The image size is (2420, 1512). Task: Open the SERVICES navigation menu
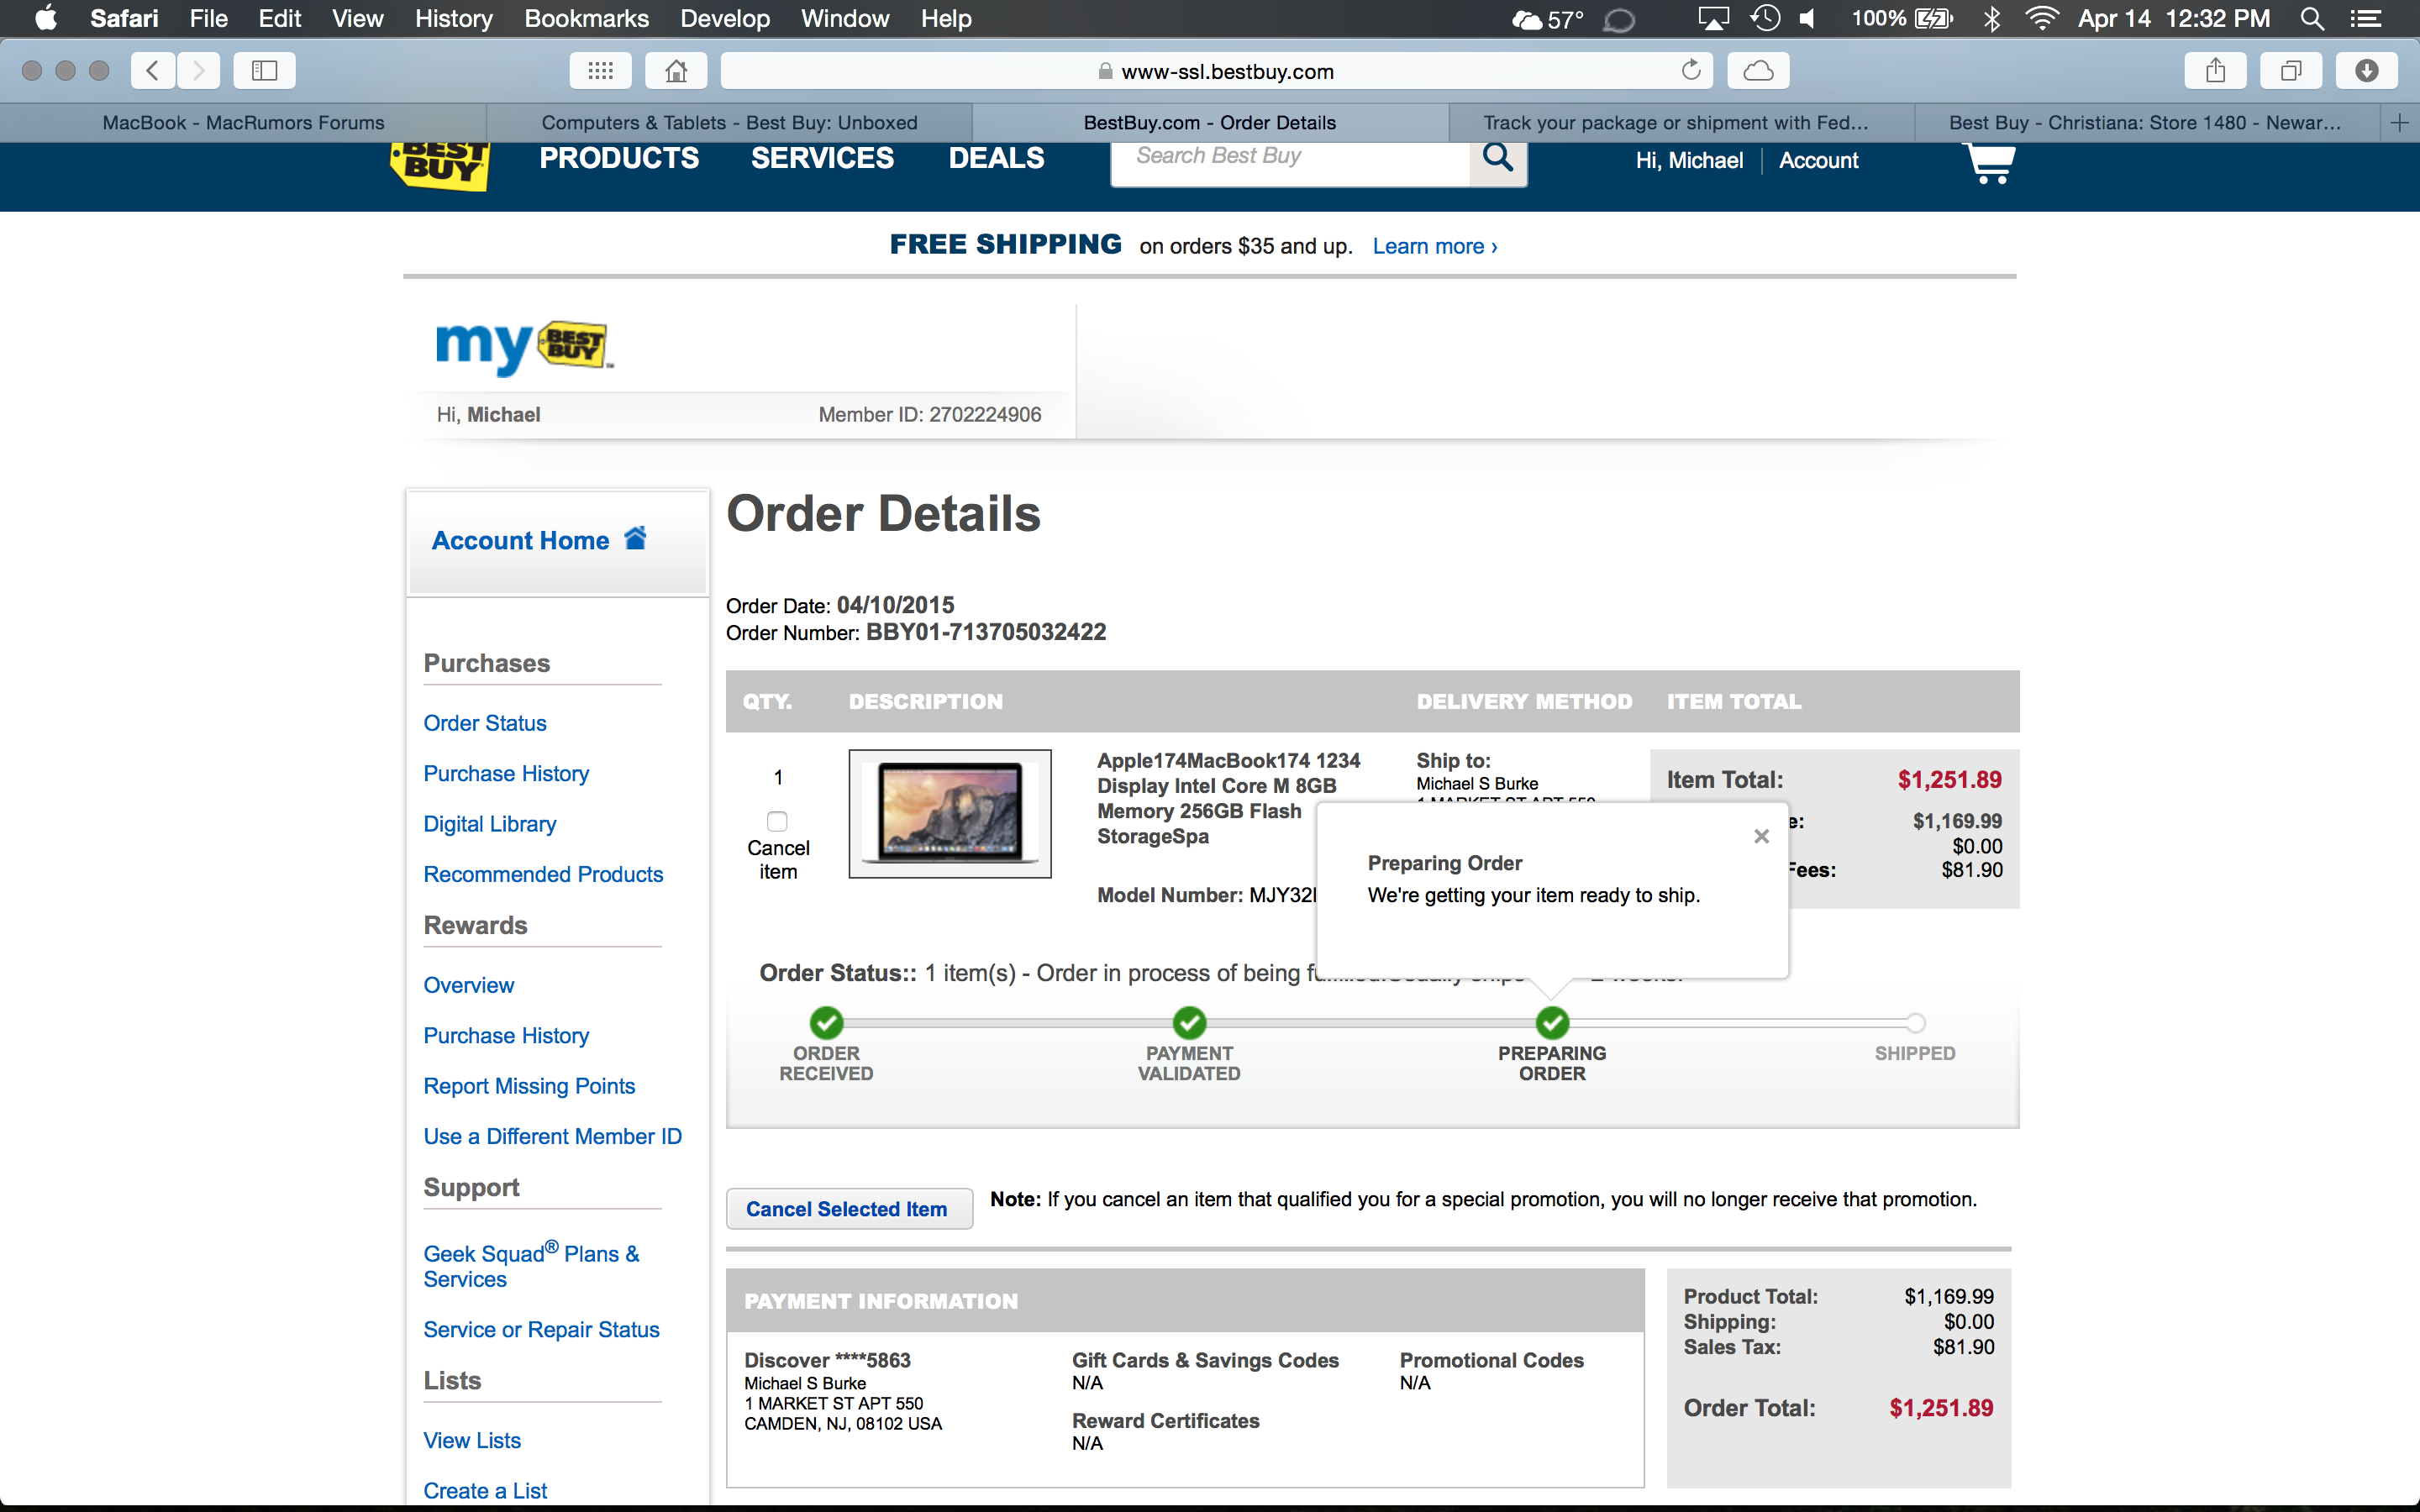click(822, 158)
